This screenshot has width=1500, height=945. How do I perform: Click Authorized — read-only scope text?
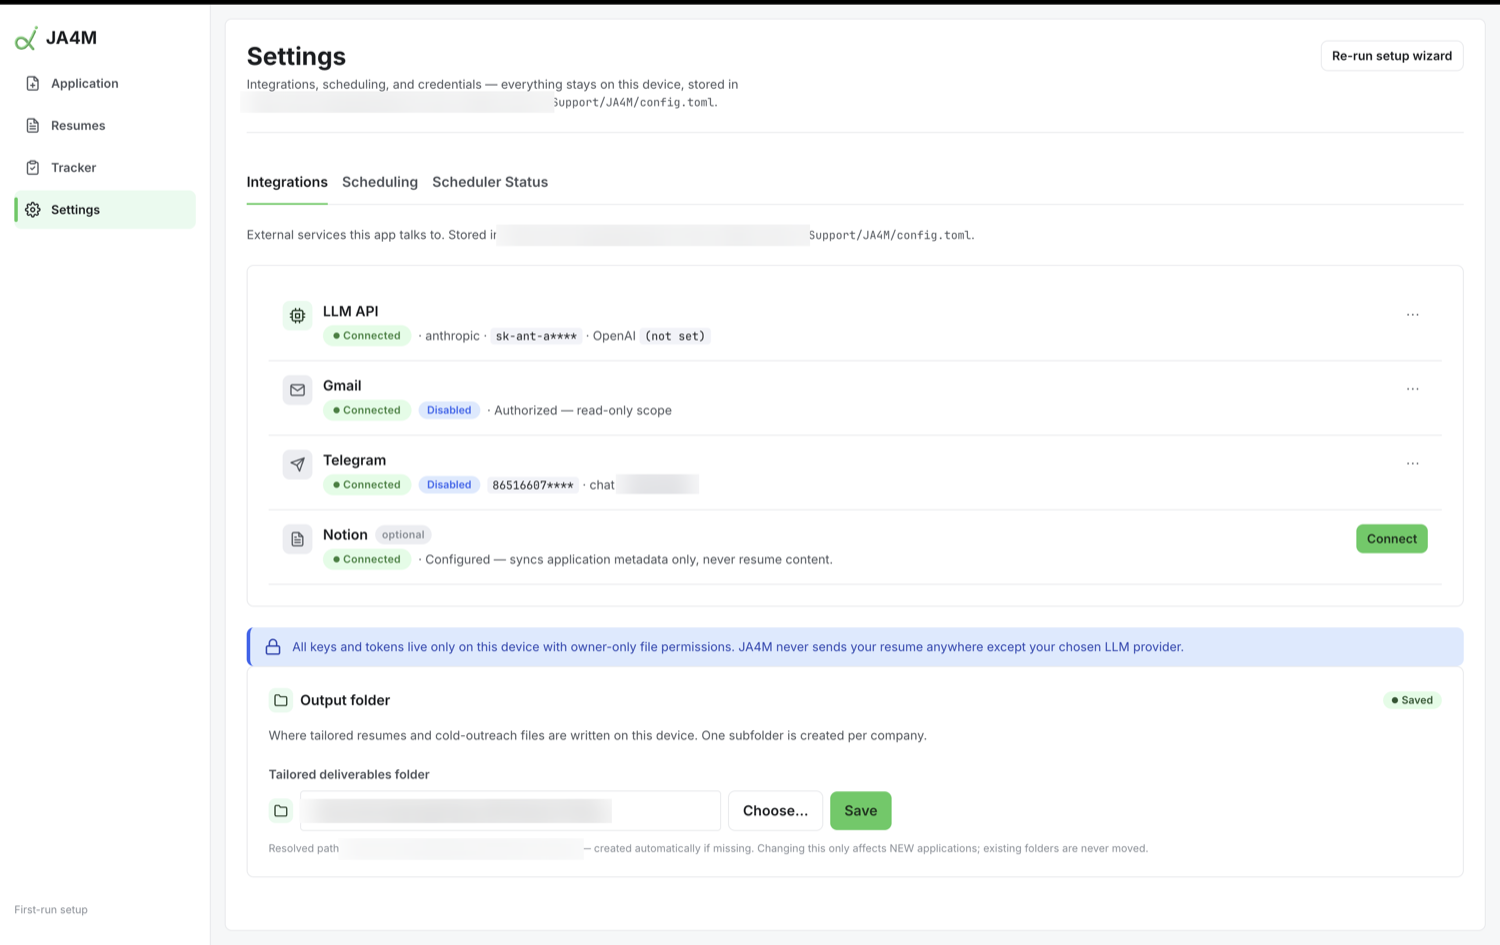[x=583, y=410]
